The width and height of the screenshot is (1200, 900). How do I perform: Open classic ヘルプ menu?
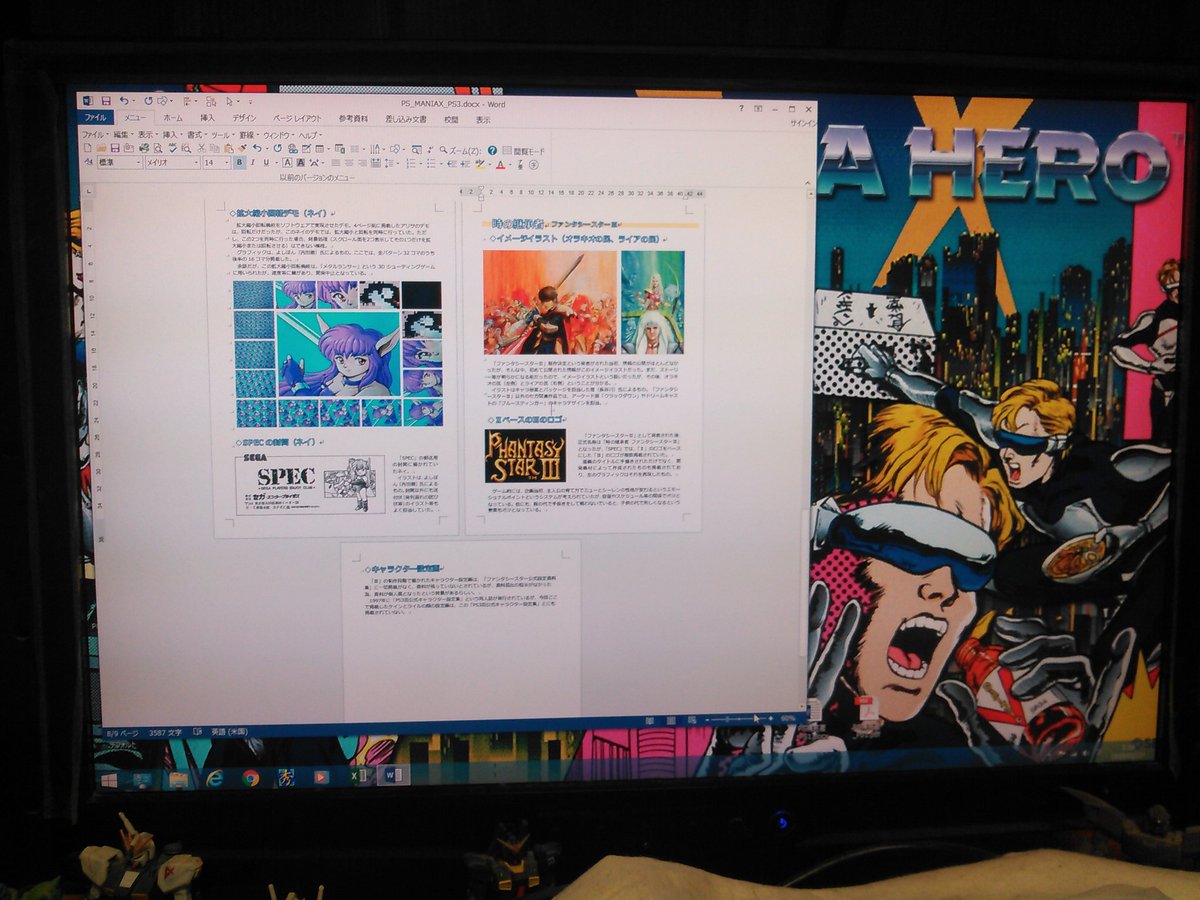[311, 135]
